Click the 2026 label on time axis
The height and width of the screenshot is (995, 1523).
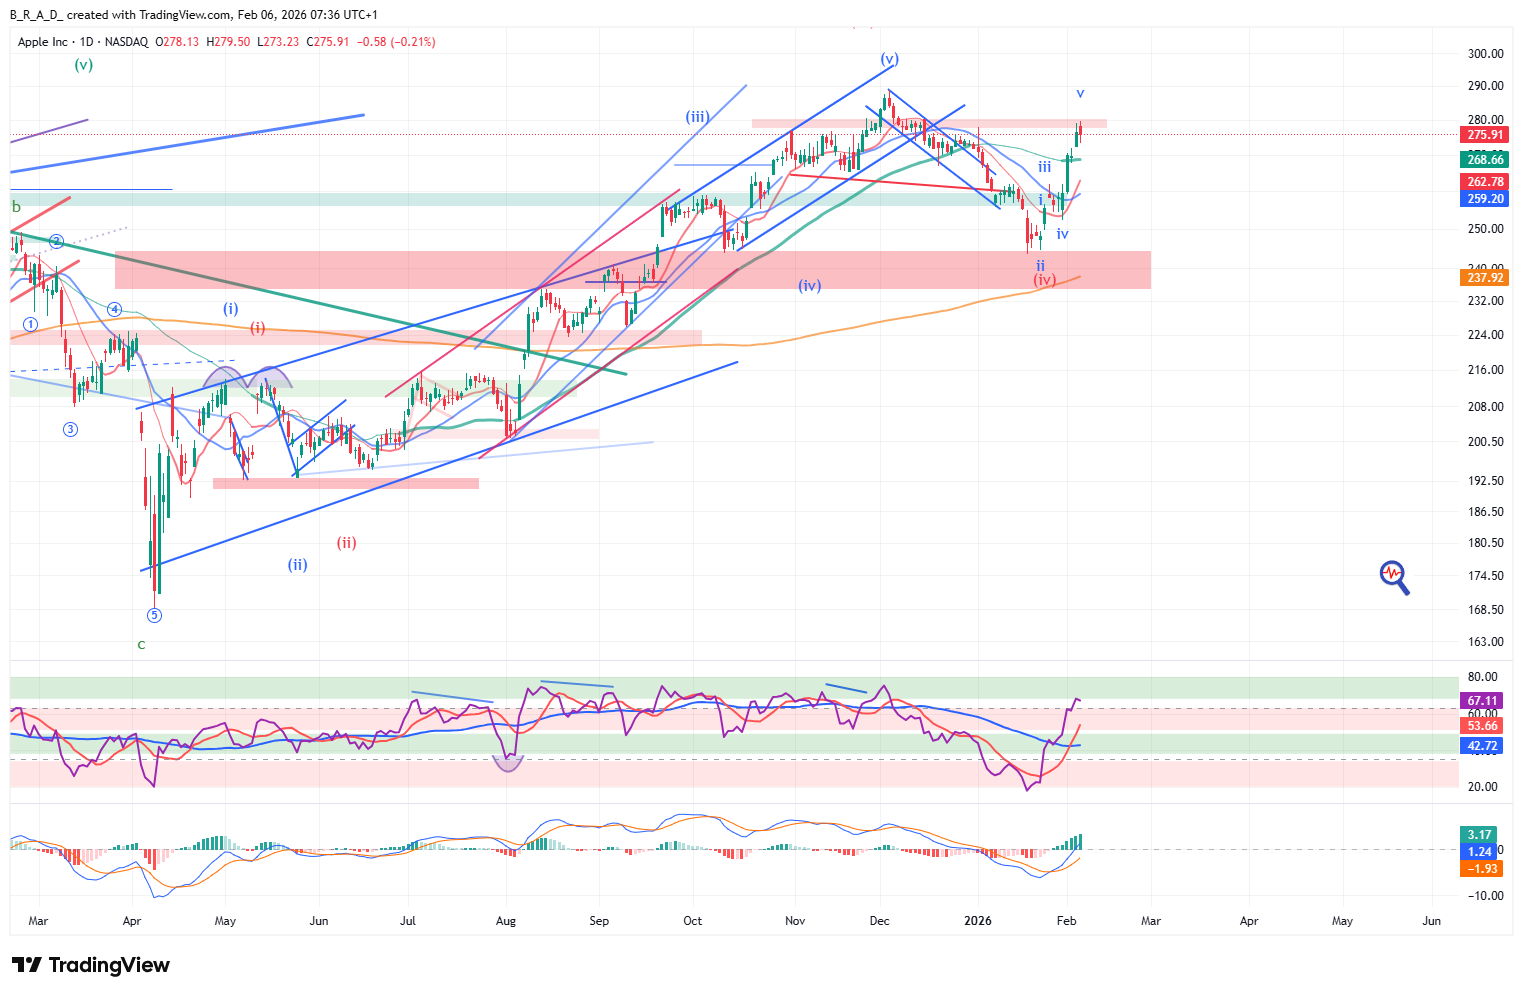tap(977, 921)
